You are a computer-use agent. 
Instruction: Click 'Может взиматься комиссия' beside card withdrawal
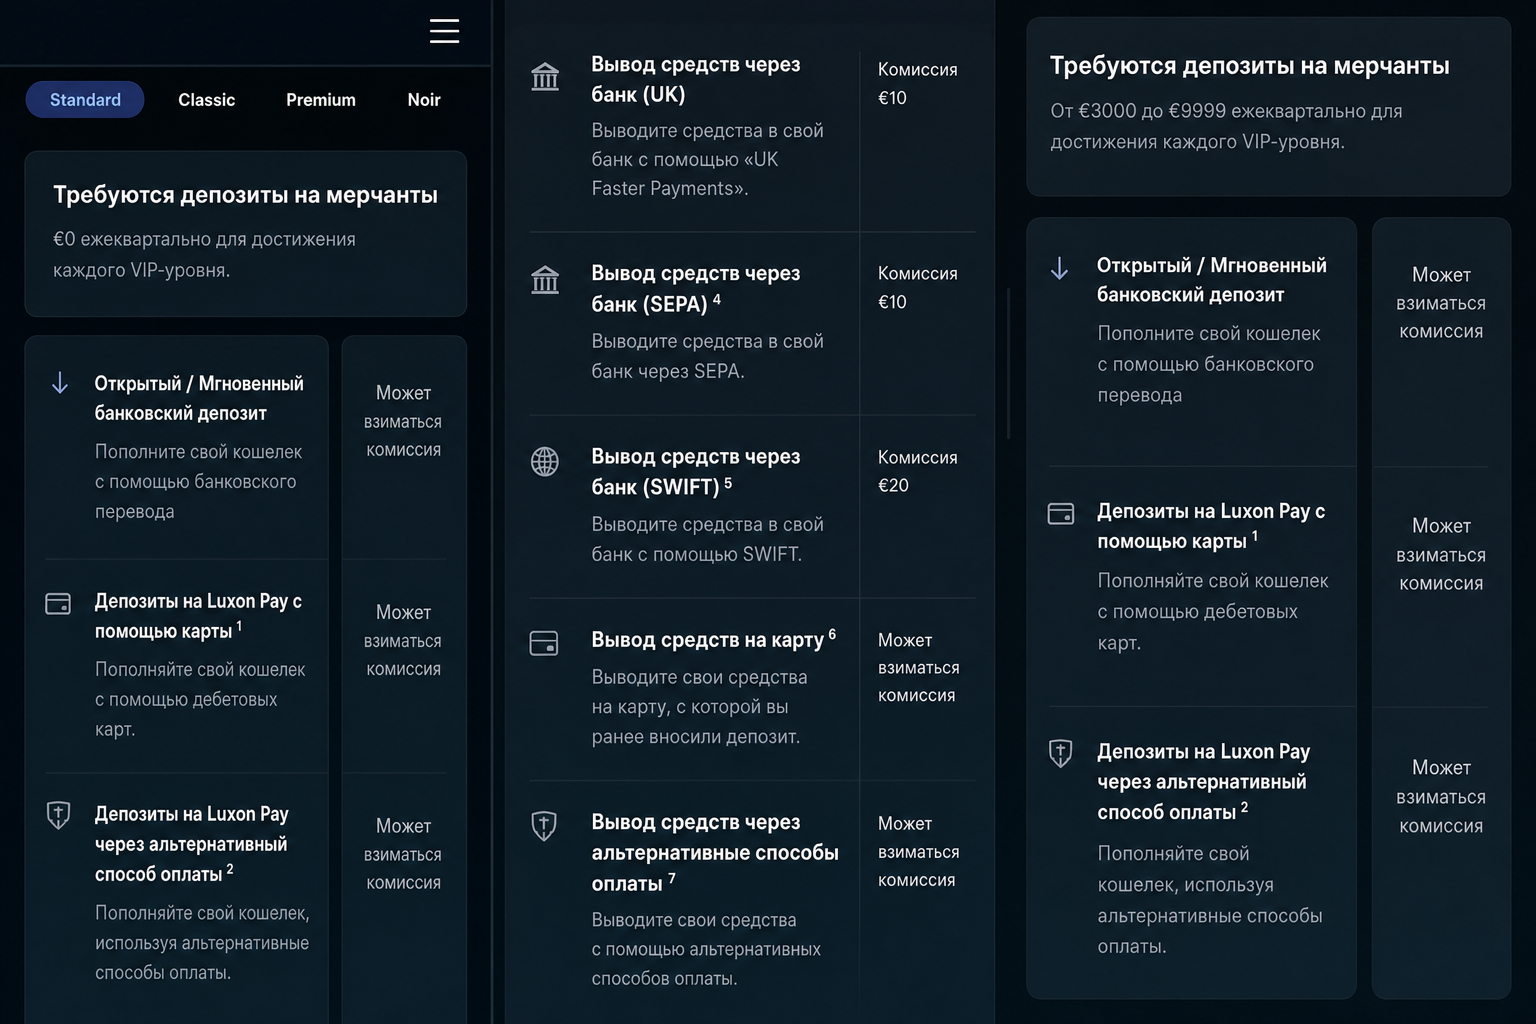tap(918, 667)
